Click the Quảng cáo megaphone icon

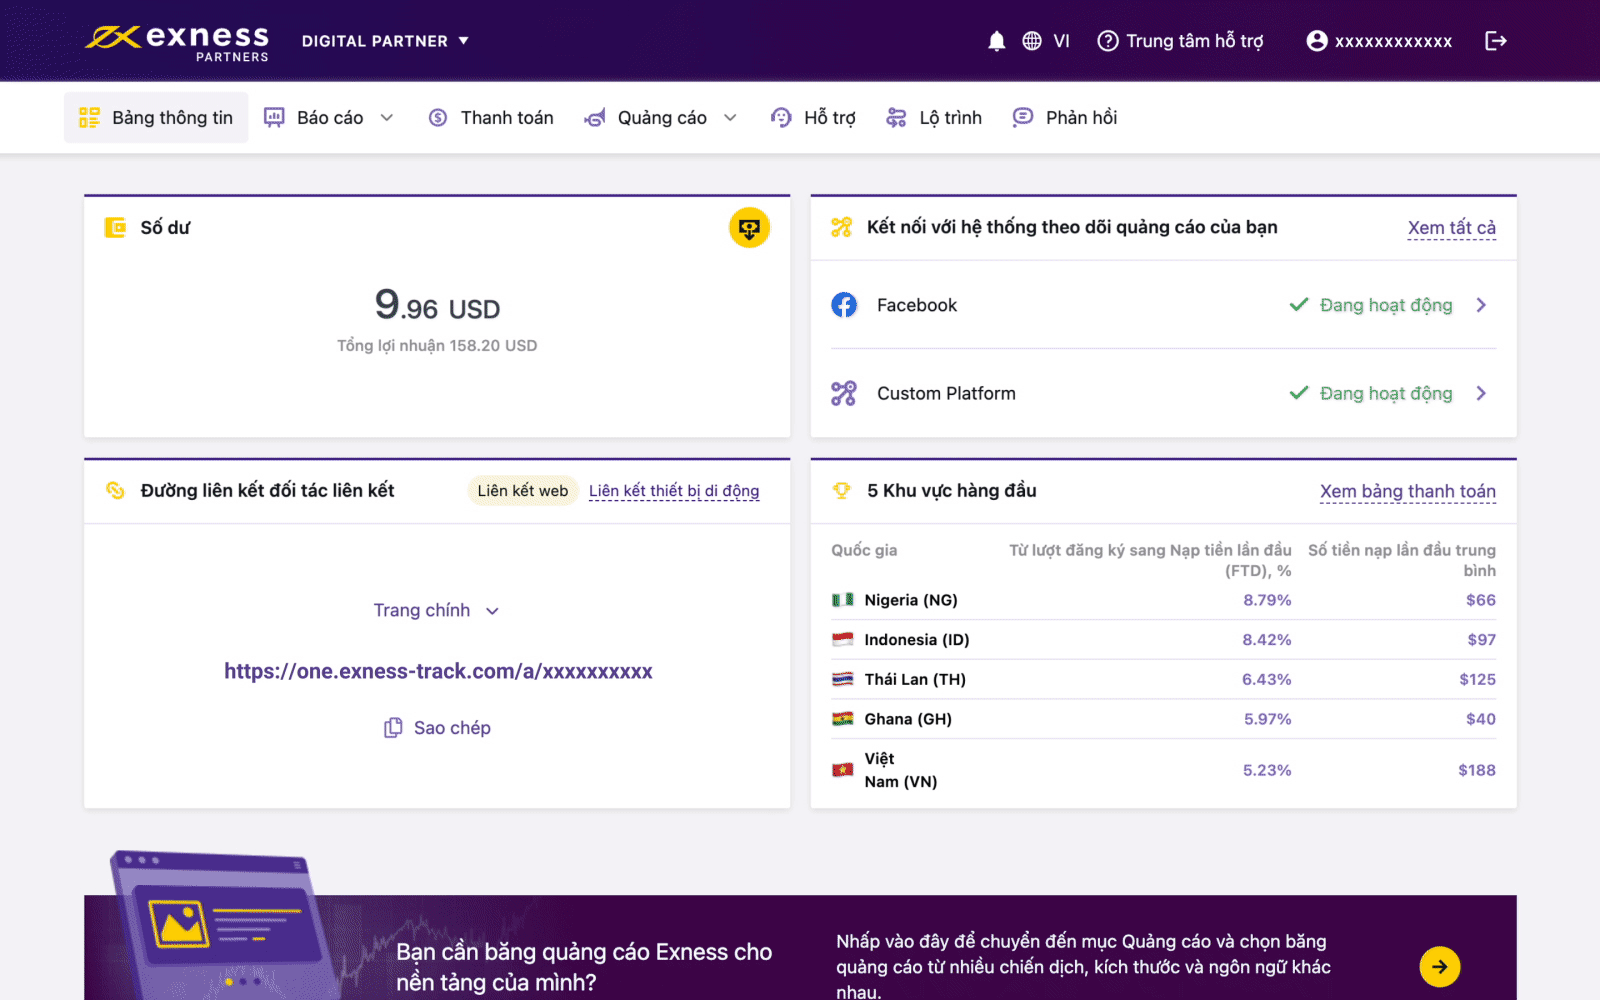[595, 118]
